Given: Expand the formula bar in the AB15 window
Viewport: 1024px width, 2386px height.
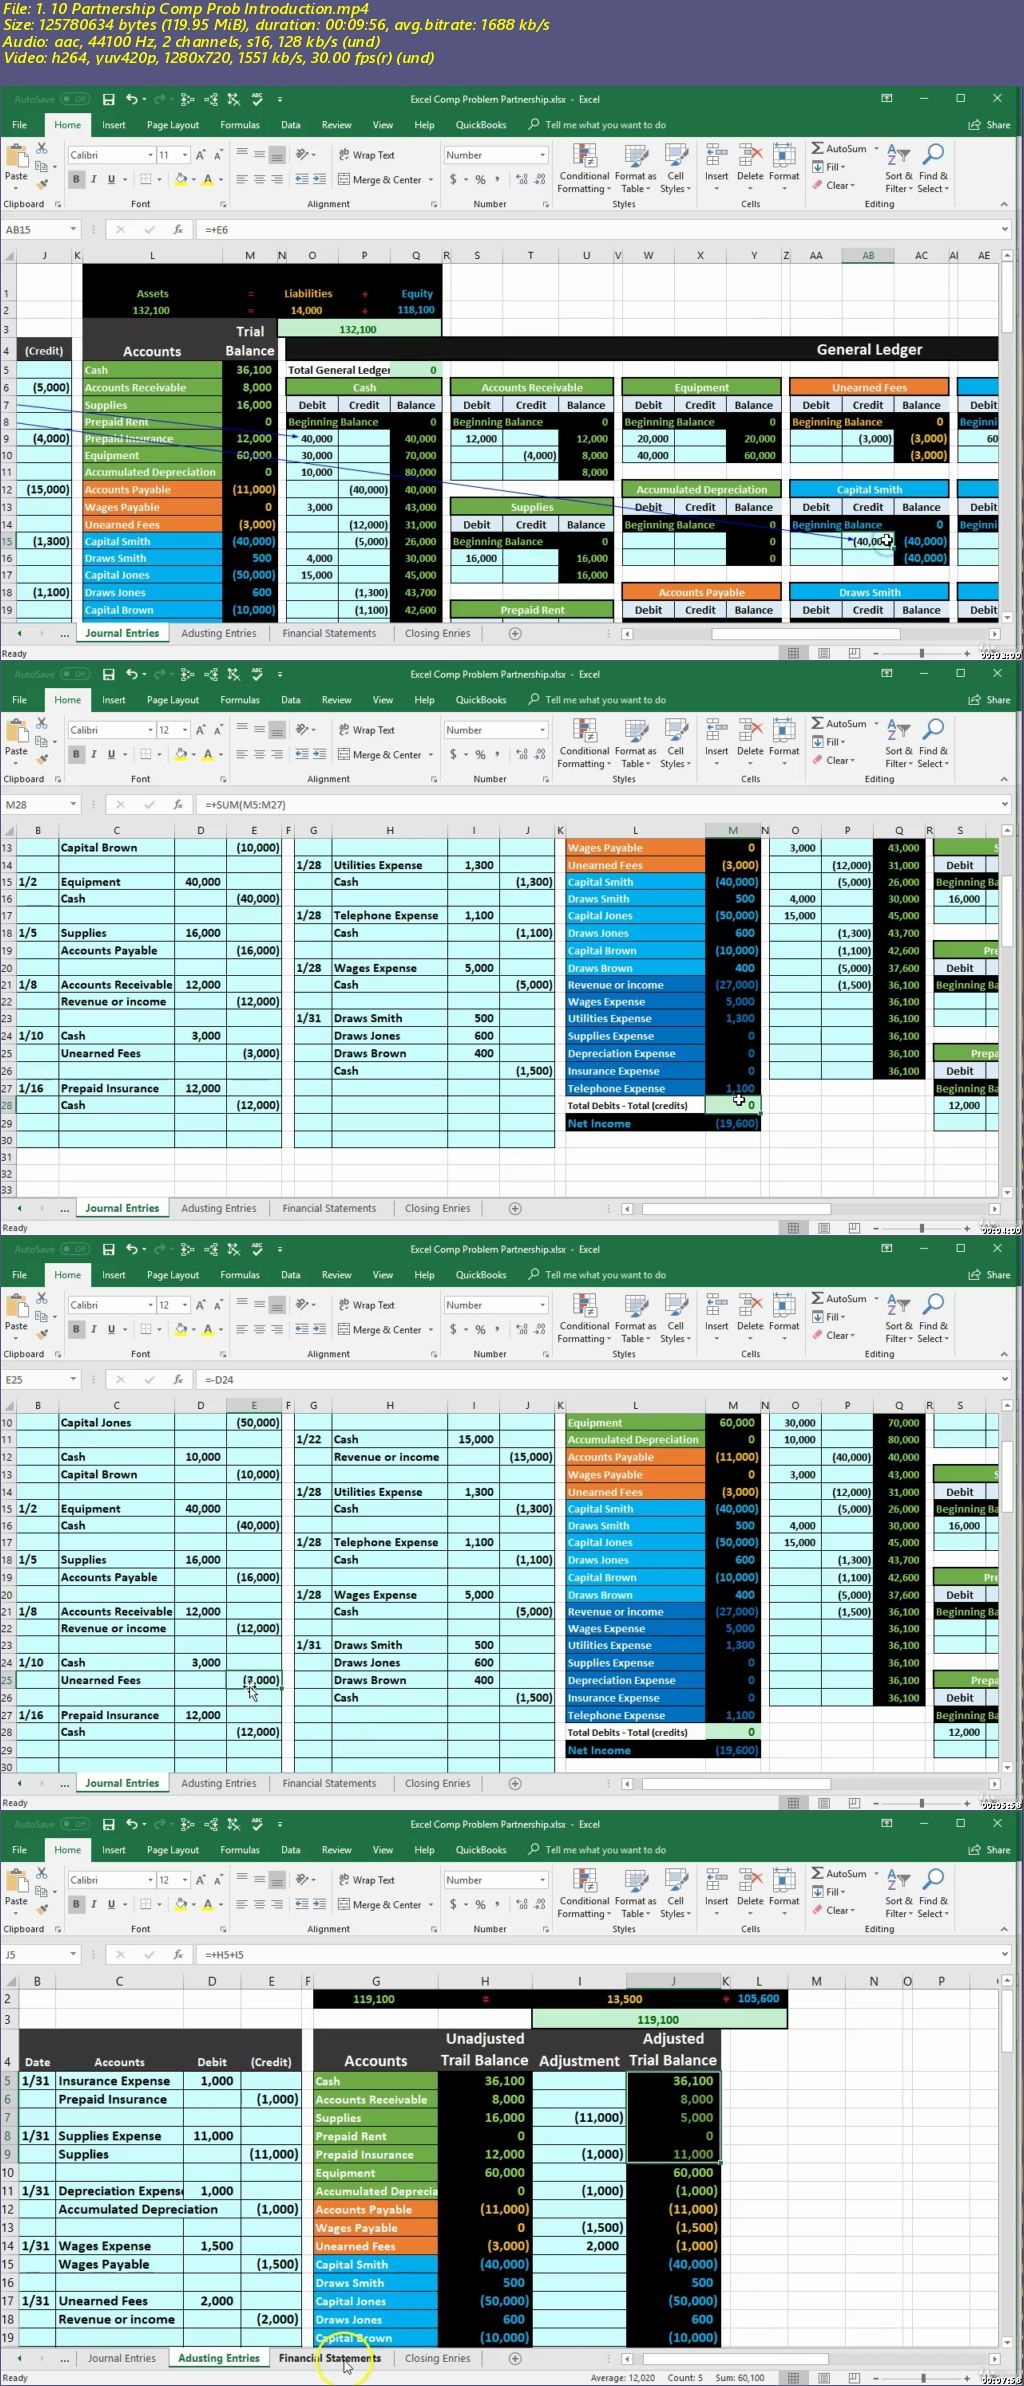Looking at the screenshot, I should pos(1004,229).
